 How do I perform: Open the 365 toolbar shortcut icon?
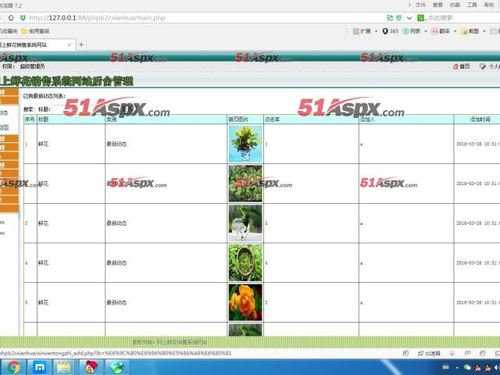[385, 31]
